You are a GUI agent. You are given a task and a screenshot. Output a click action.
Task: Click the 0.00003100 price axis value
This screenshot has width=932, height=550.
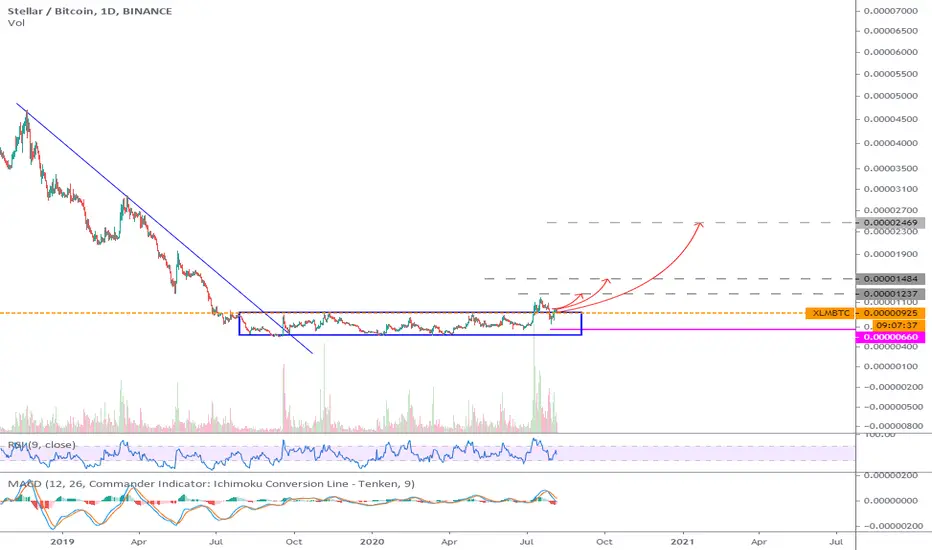pos(890,189)
